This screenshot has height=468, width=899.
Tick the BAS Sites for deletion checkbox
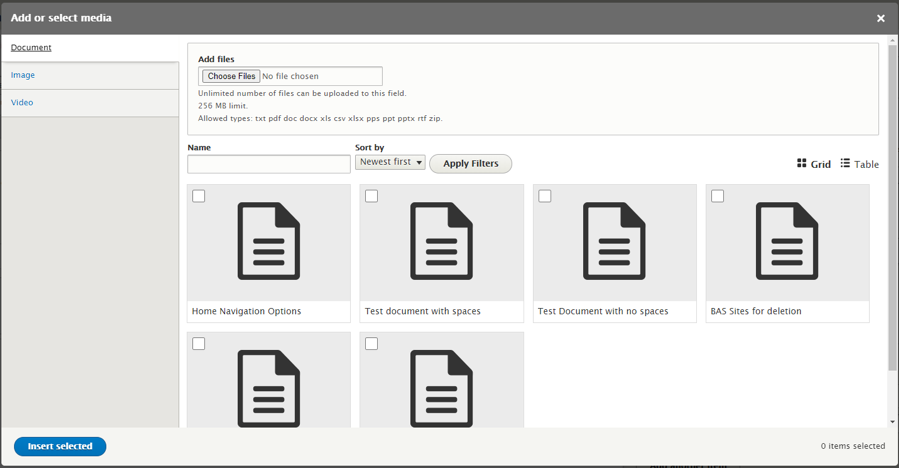[718, 196]
